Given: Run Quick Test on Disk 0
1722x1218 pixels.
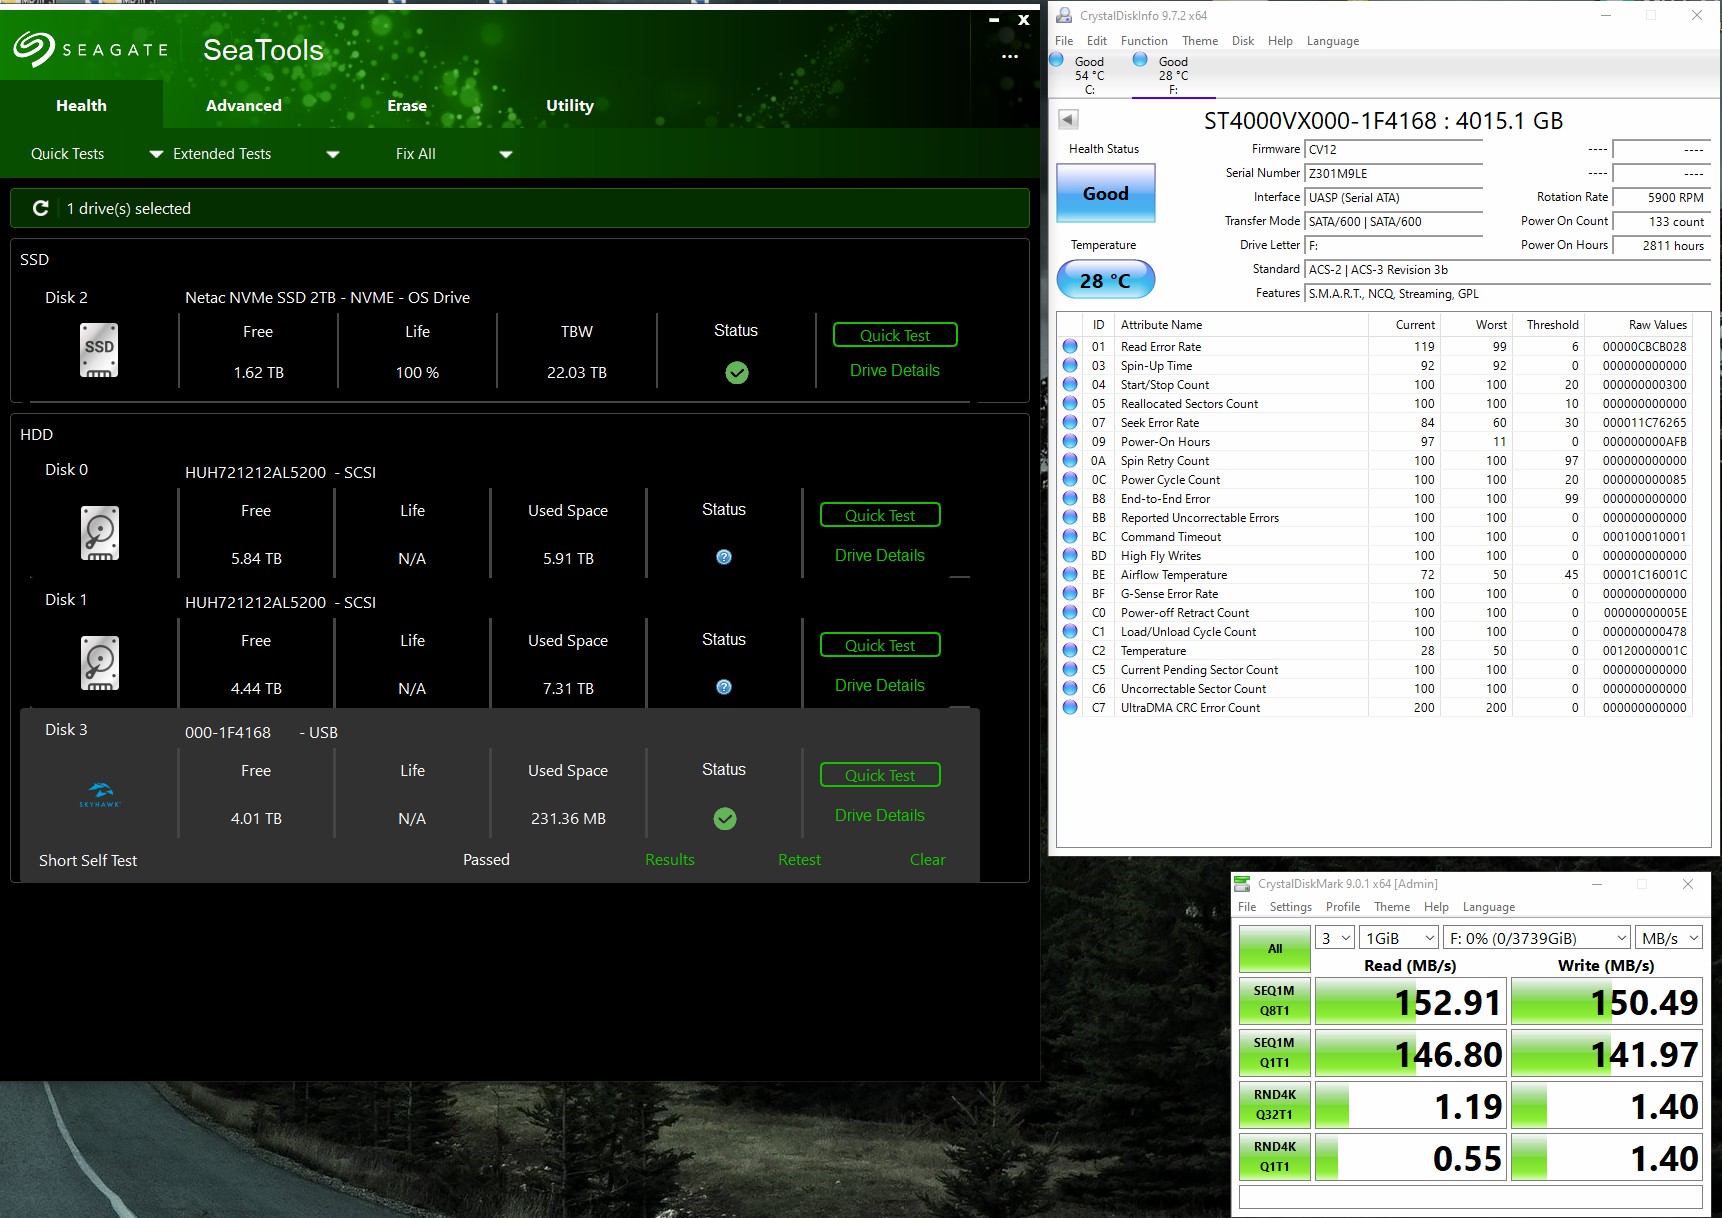Looking at the screenshot, I should (880, 515).
